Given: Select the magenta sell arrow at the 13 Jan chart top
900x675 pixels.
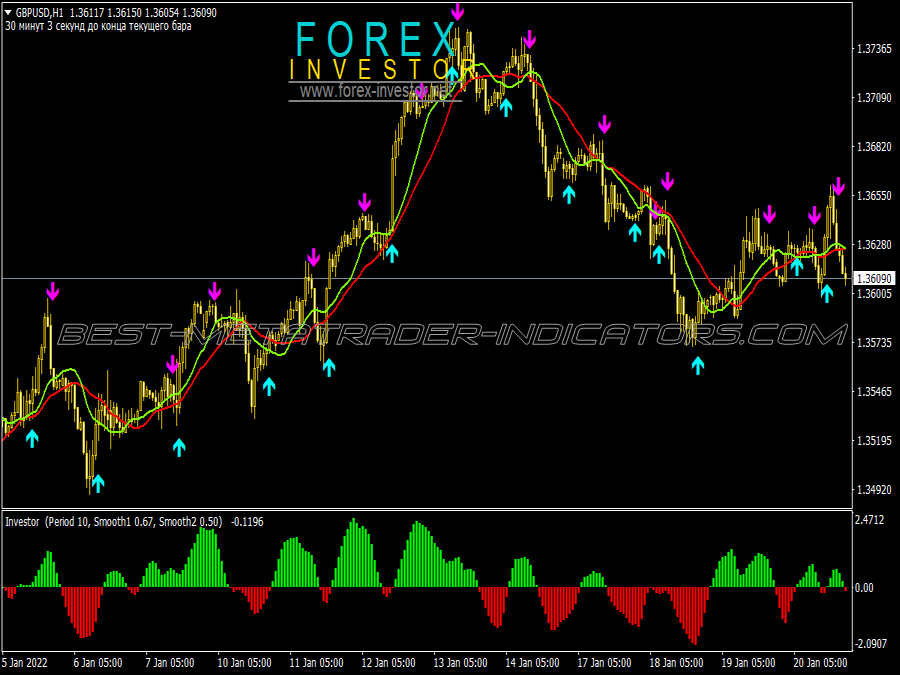Looking at the screenshot, I should (x=457, y=11).
